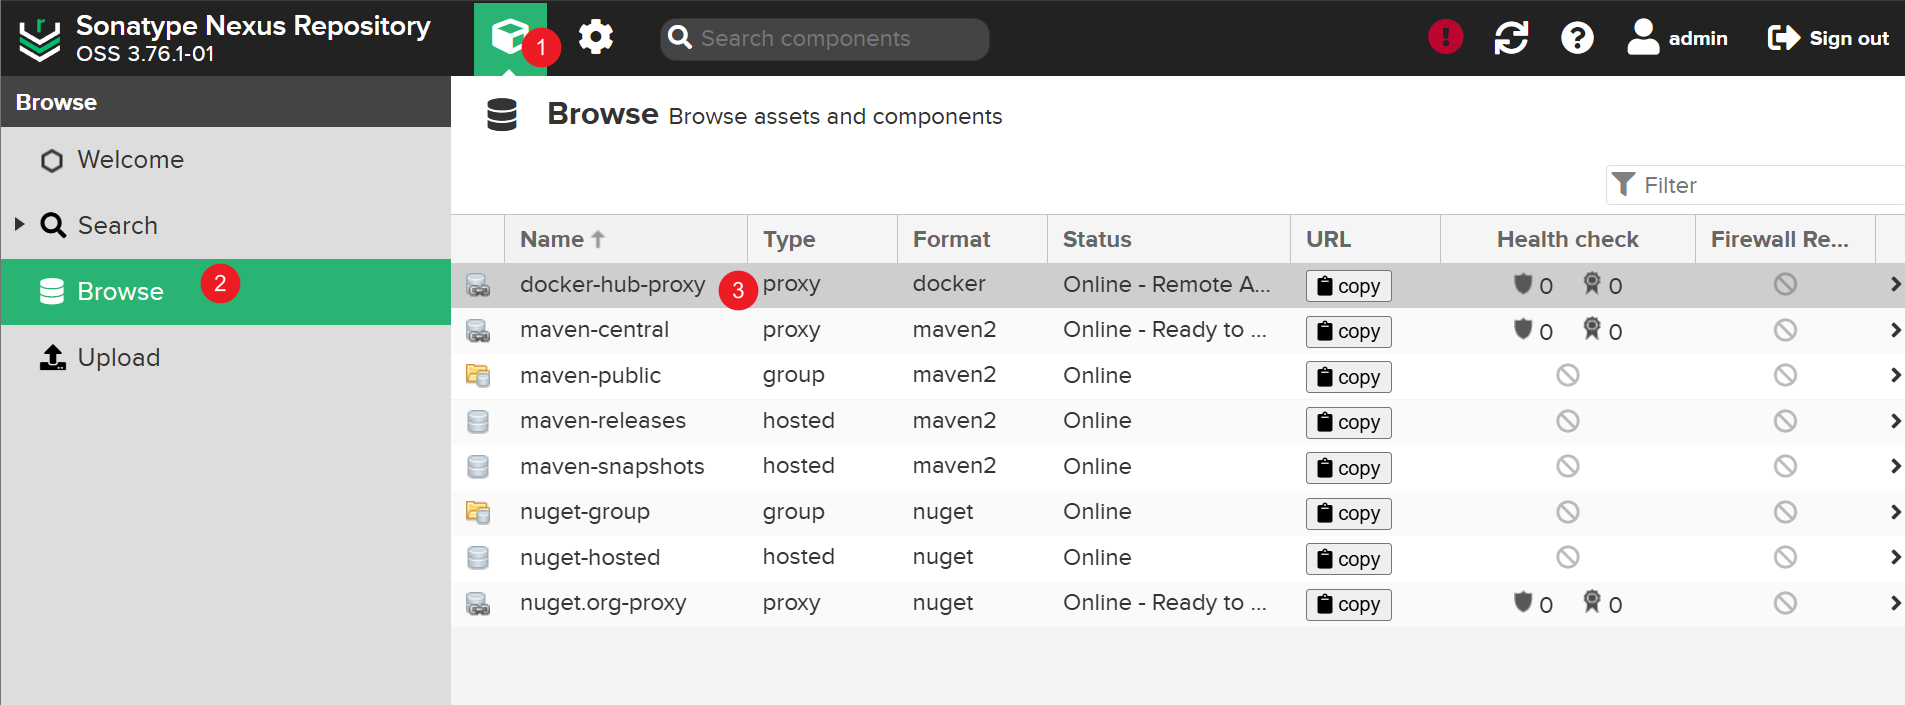Click the nuget.org-proxy repository icon

click(x=478, y=603)
